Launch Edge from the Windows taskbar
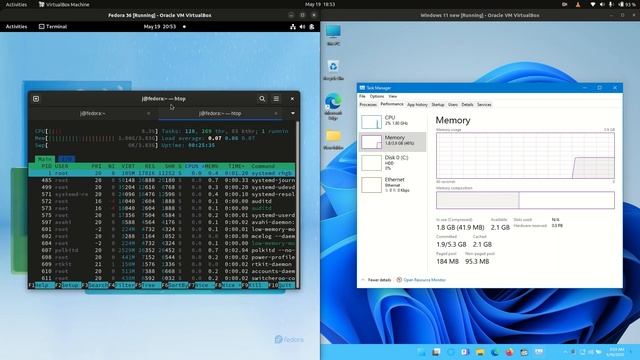The width and height of the screenshot is (640, 360). (x=495, y=352)
